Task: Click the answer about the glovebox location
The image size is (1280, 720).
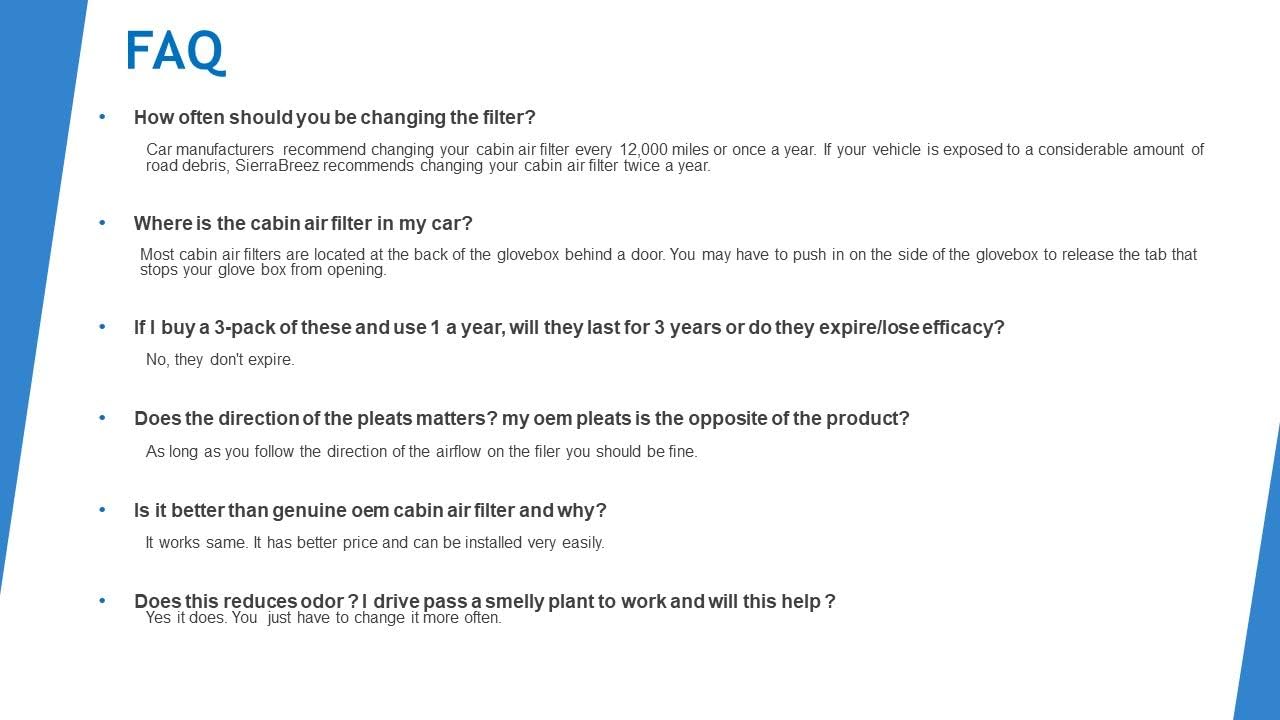Action: (x=668, y=262)
